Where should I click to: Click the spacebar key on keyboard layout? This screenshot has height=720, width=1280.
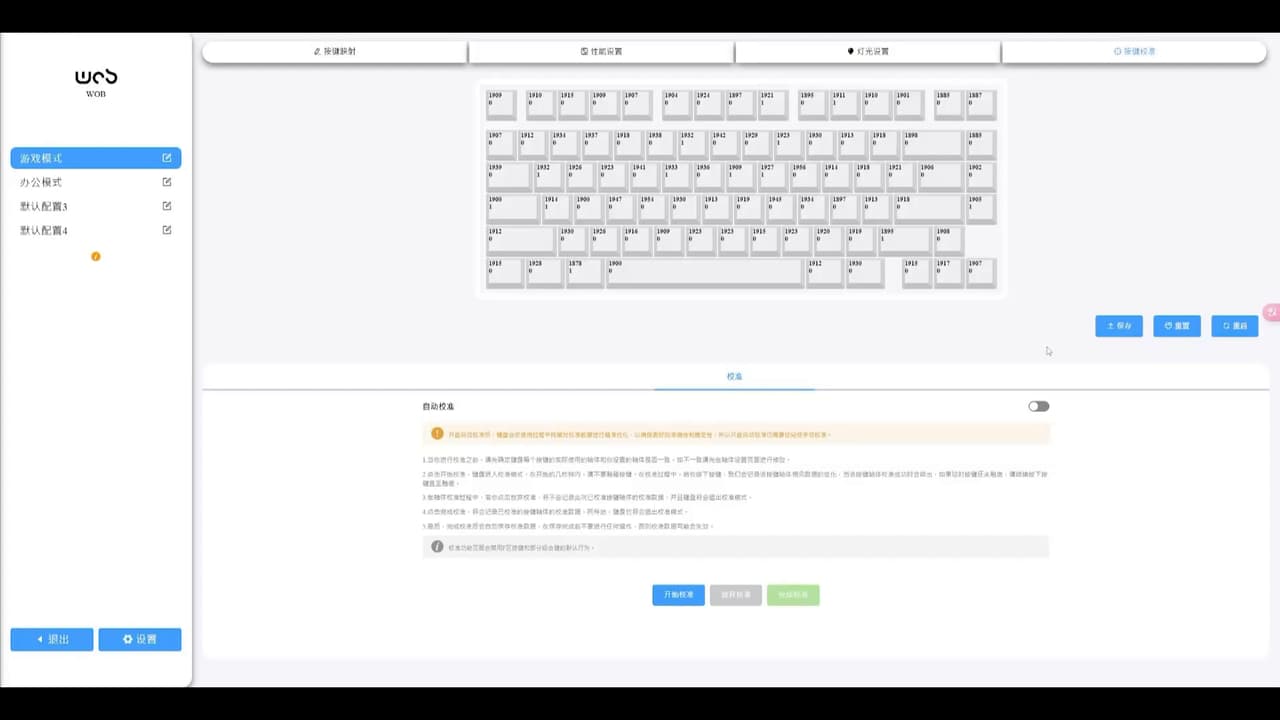click(x=704, y=273)
